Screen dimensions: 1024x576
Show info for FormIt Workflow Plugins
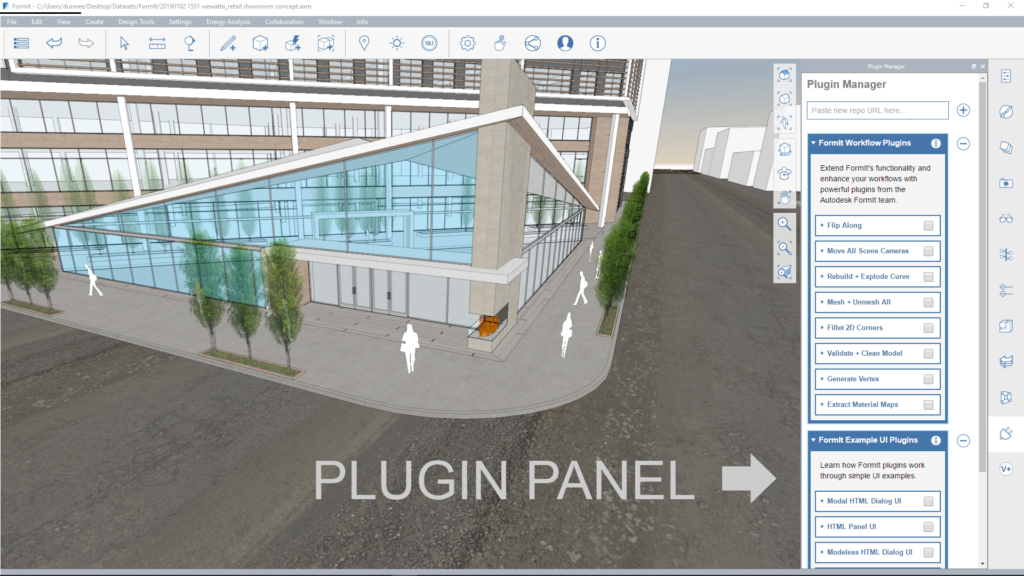pos(936,143)
